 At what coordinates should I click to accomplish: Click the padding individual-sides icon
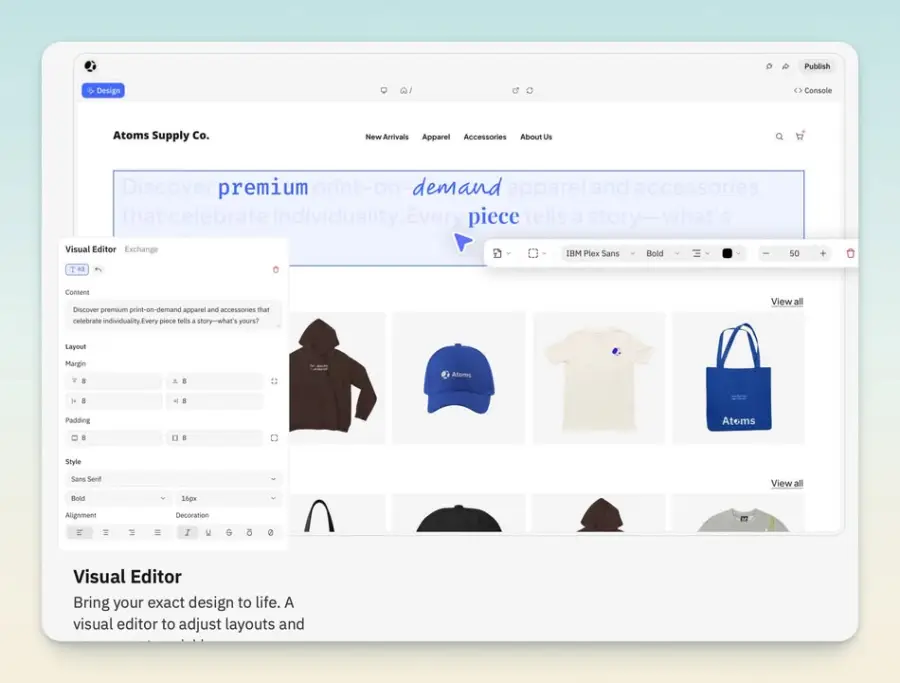[274, 438]
